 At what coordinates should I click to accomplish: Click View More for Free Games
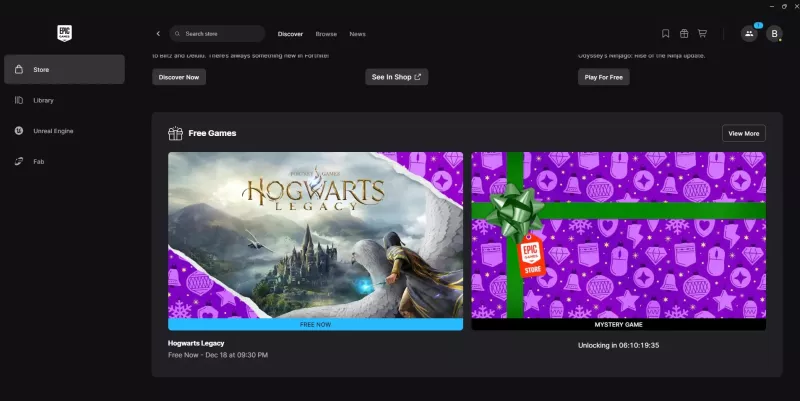click(744, 133)
